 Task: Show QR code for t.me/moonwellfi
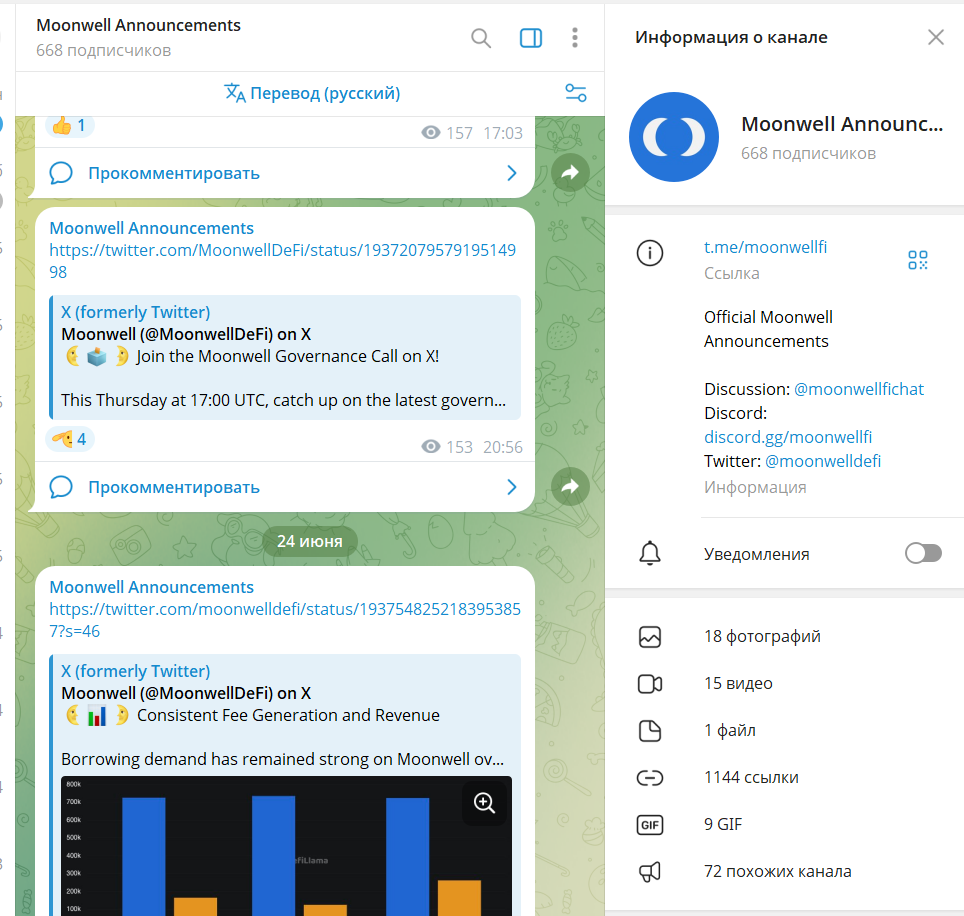tap(917, 259)
